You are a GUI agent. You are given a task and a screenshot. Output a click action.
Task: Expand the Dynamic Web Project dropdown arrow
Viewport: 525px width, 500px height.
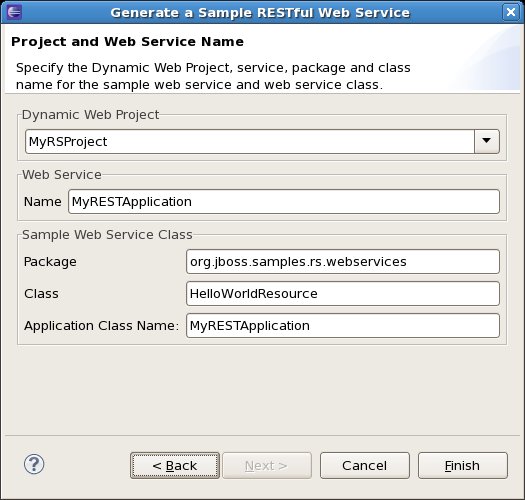pyautogui.click(x=486, y=141)
